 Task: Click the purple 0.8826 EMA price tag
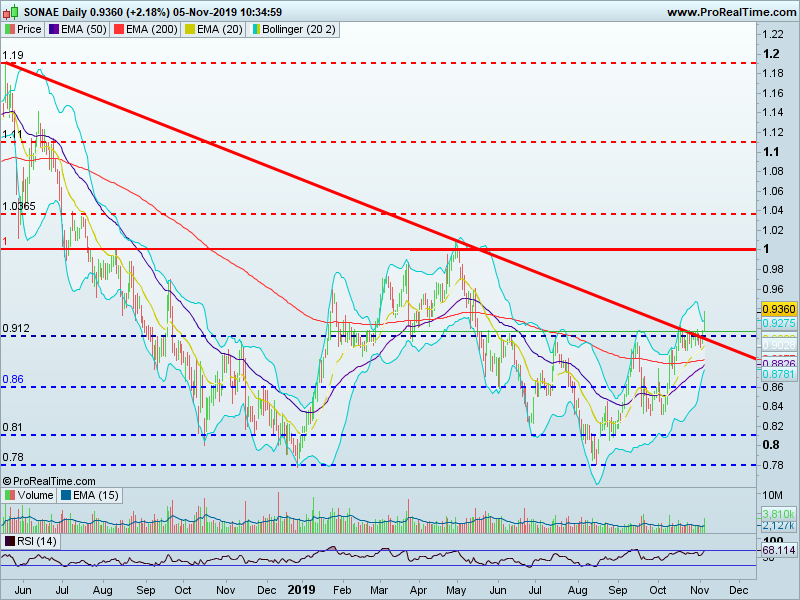pyautogui.click(x=779, y=363)
